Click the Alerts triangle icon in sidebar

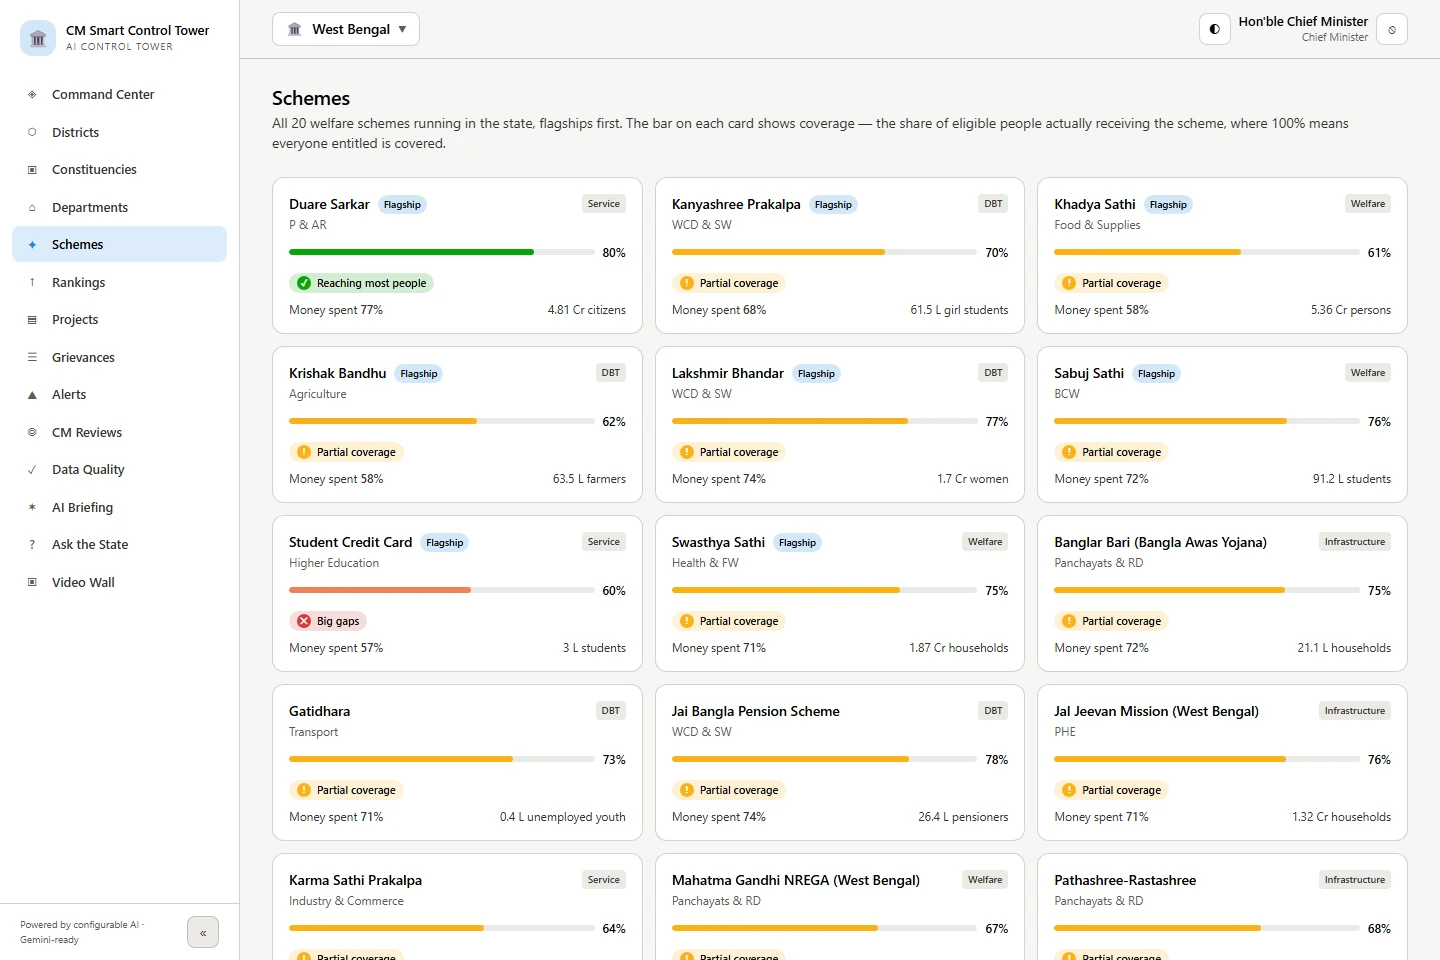coord(32,395)
